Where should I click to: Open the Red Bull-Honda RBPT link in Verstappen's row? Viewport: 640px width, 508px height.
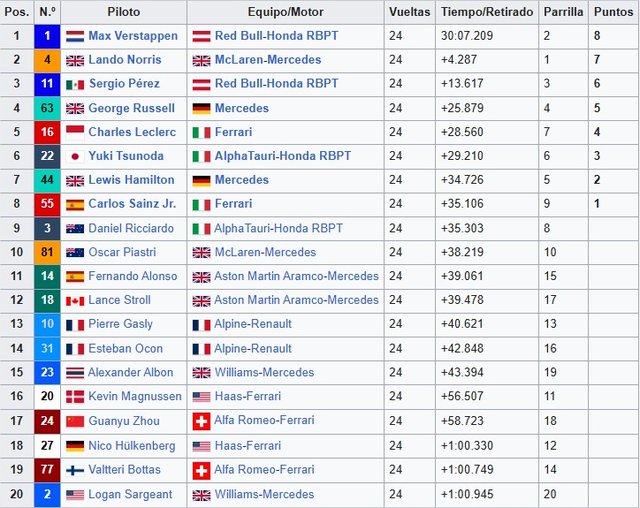(276, 36)
